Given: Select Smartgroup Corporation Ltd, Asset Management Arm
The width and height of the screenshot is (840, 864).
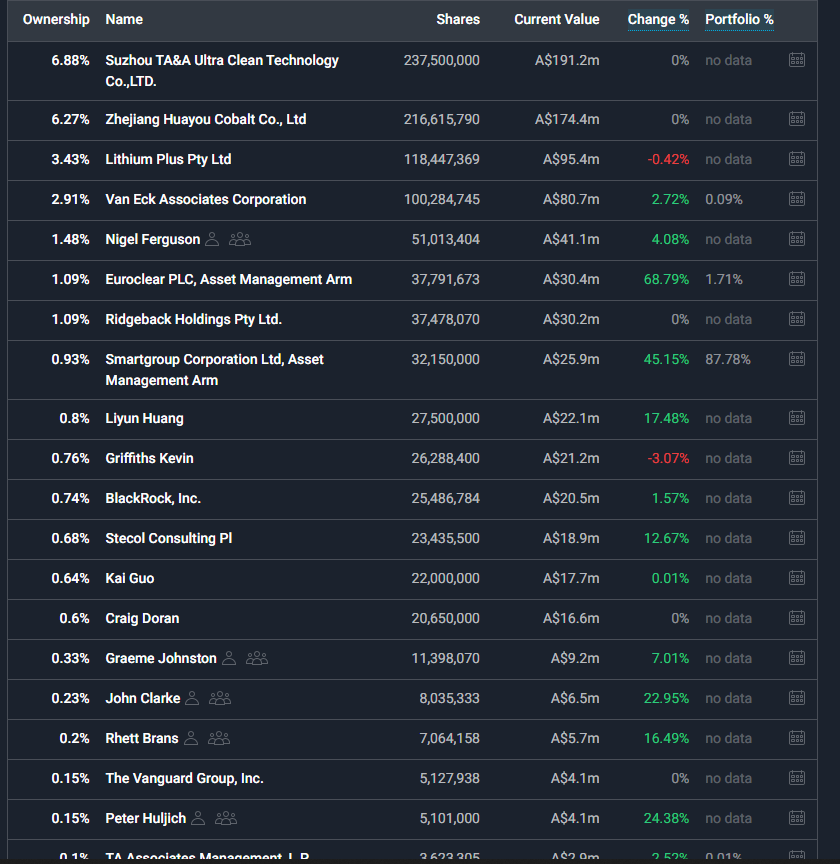Looking at the screenshot, I should 214,370.
